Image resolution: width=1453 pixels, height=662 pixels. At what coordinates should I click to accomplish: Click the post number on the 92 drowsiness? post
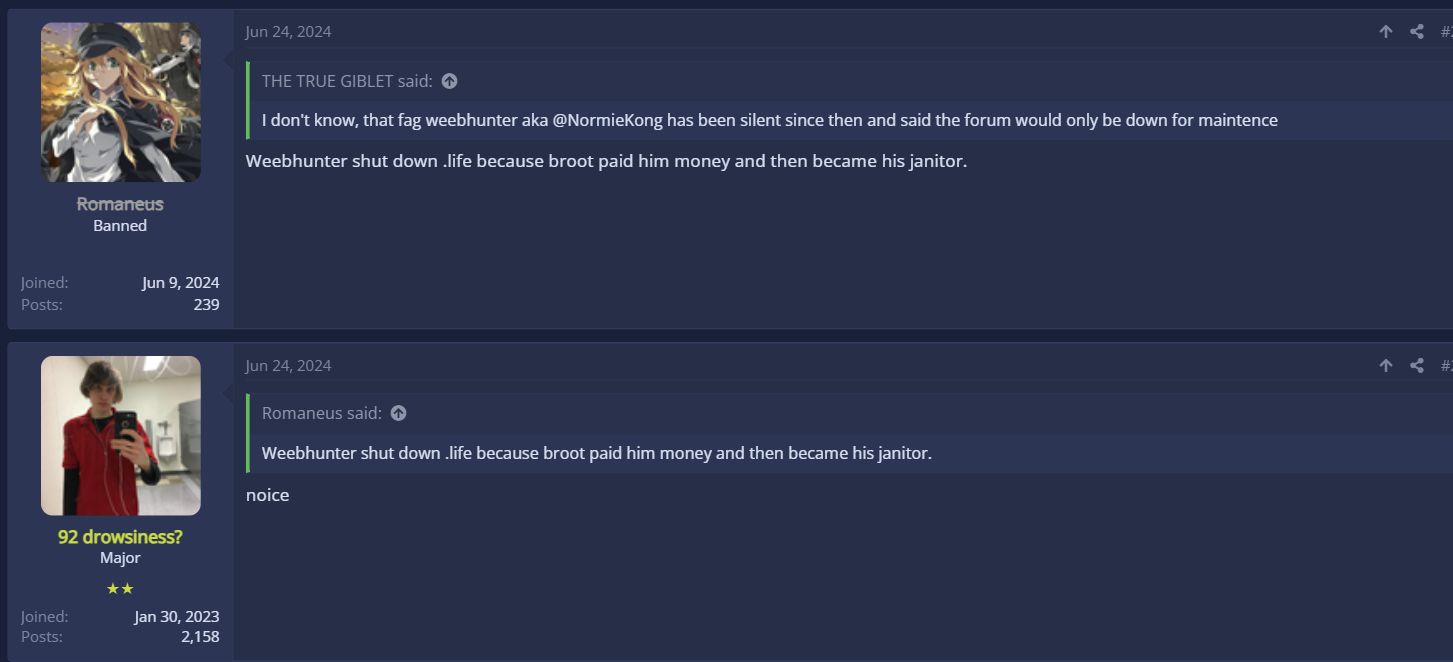point(1446,366)
